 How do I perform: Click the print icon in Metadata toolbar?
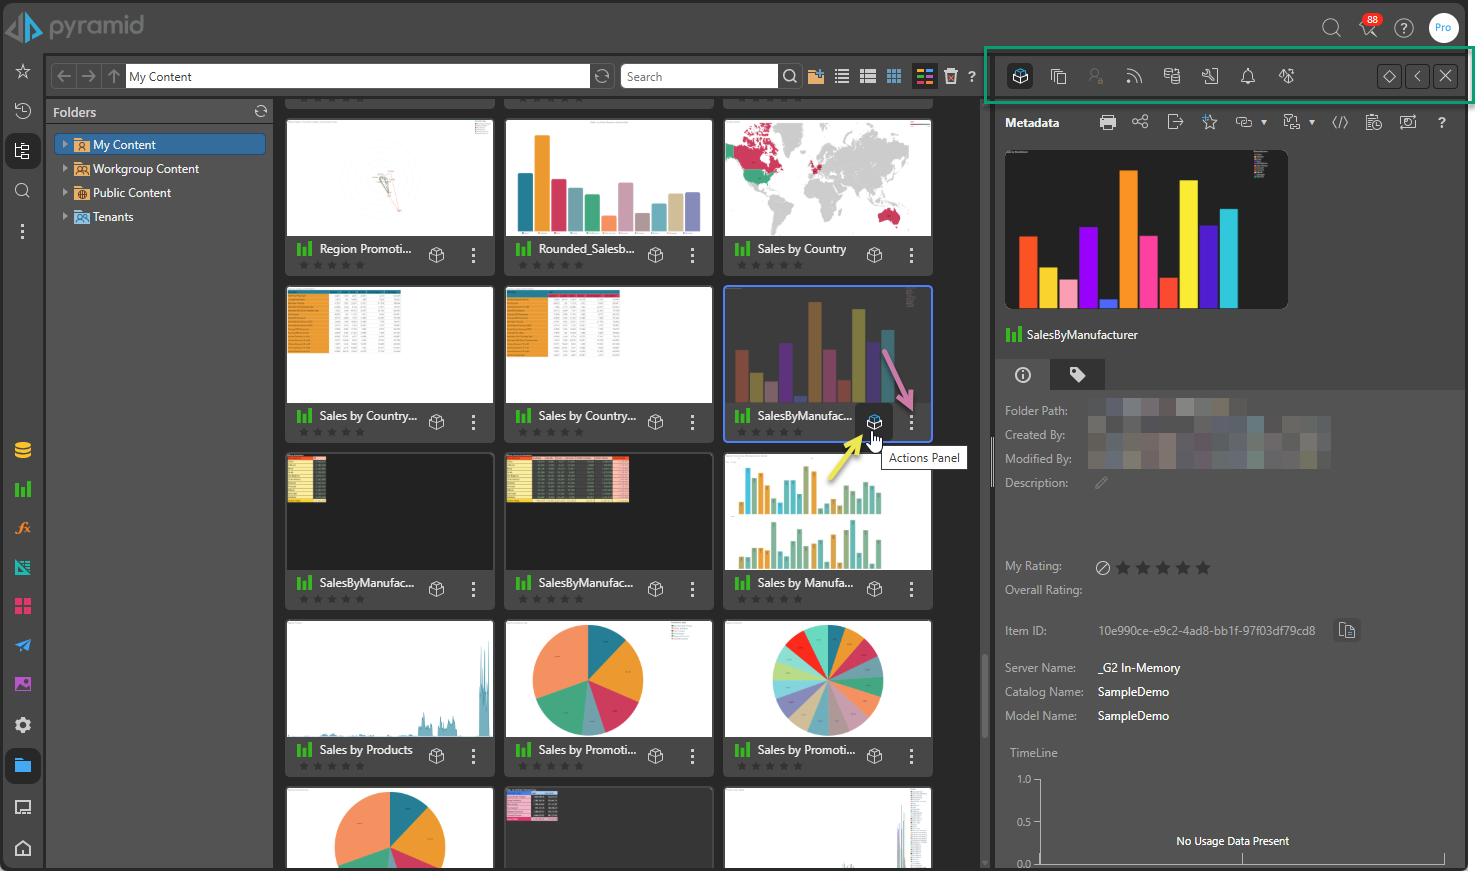pyautogui.click(x=1108, y=122)
